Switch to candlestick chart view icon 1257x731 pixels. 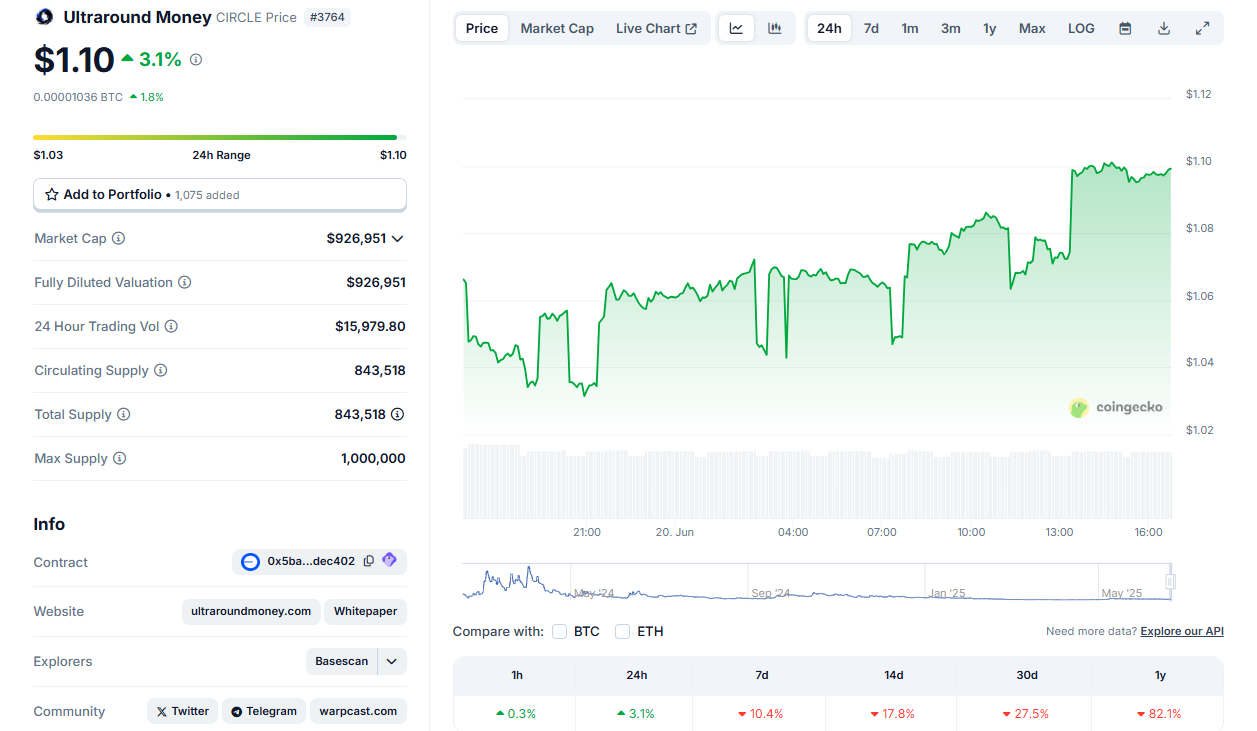[775, 28]
